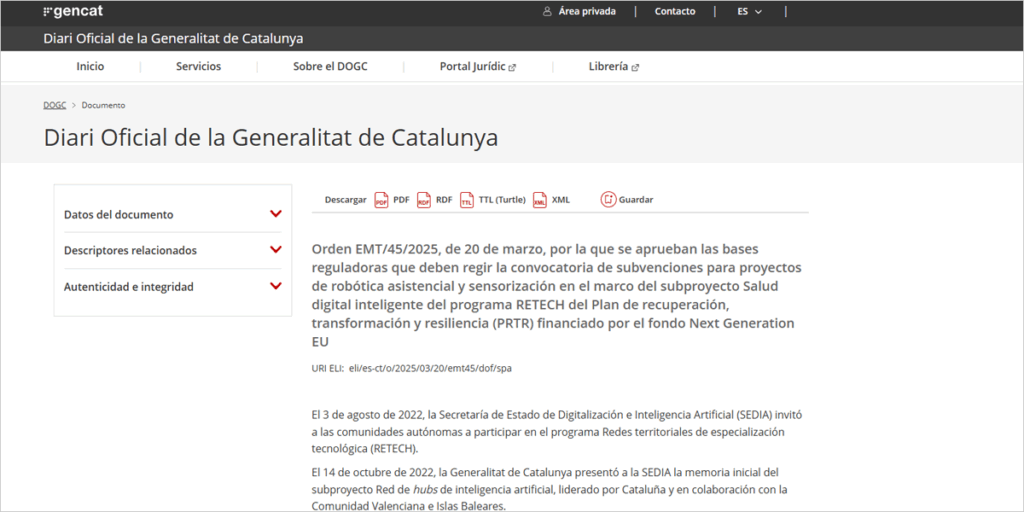Go to the Inicio menu item
This screenshot has width=1024, height=512.
(90, 67)
